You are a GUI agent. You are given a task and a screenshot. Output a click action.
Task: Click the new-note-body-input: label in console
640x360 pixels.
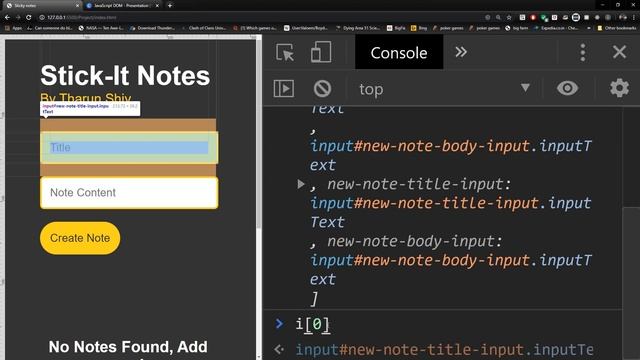(415, 241)
